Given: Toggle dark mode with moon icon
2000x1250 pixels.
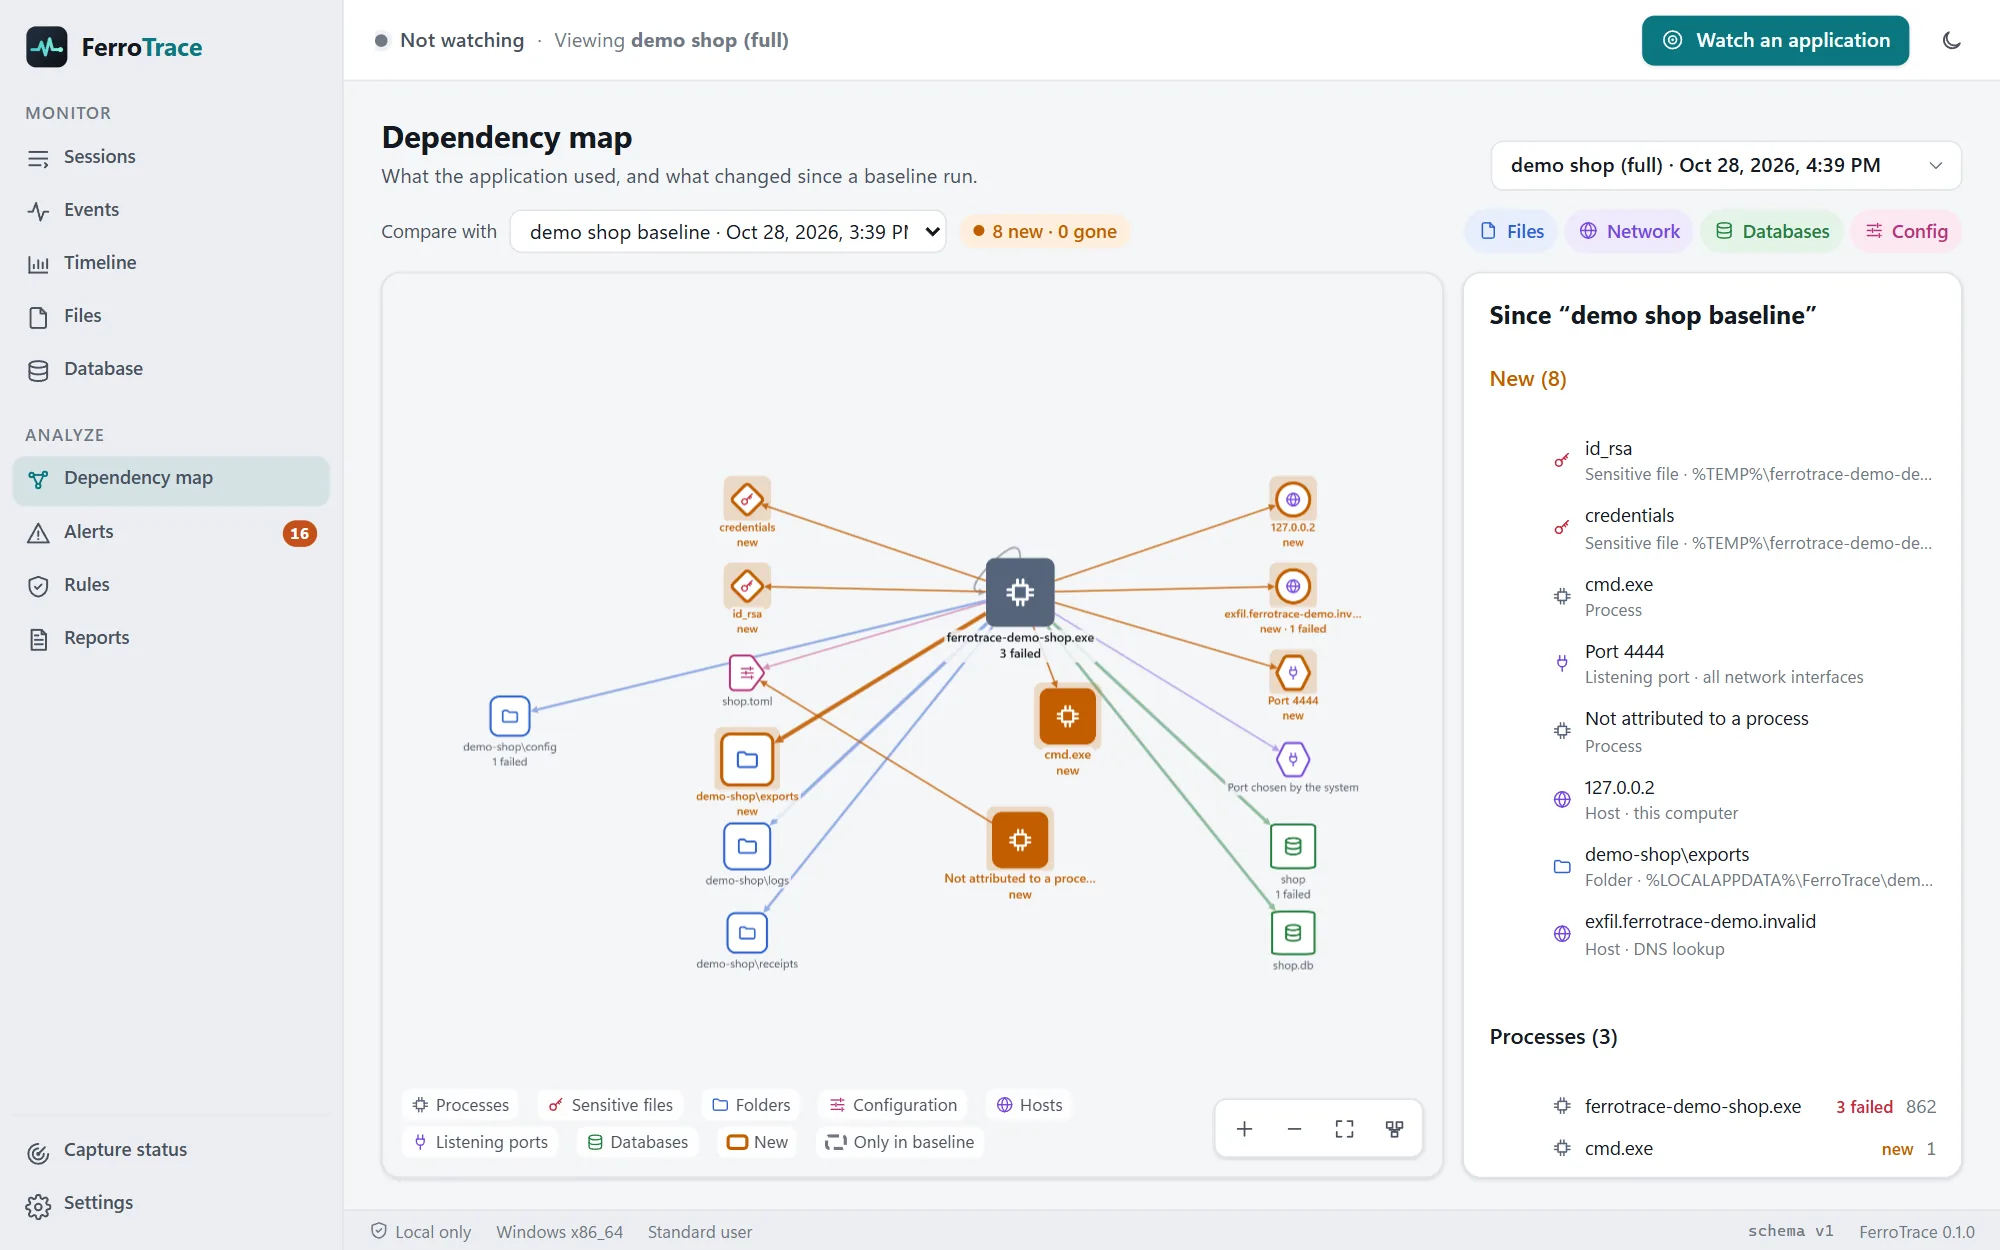Looking at the screenshot, I should [x=1951, y=41].
